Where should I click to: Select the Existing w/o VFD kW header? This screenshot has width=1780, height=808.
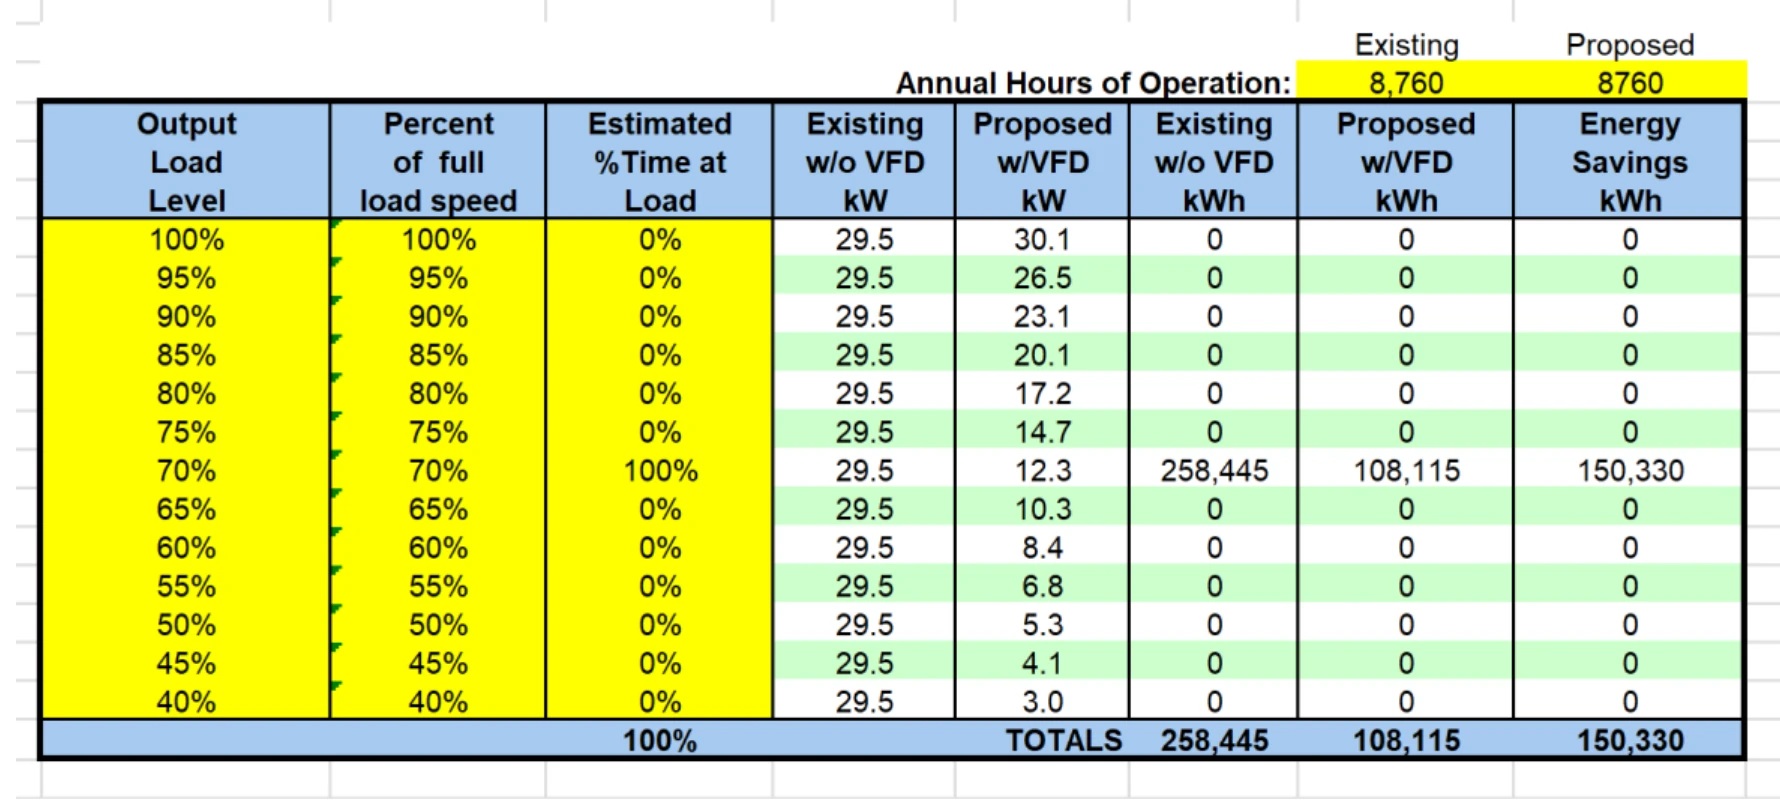click(x=864, y=161)
